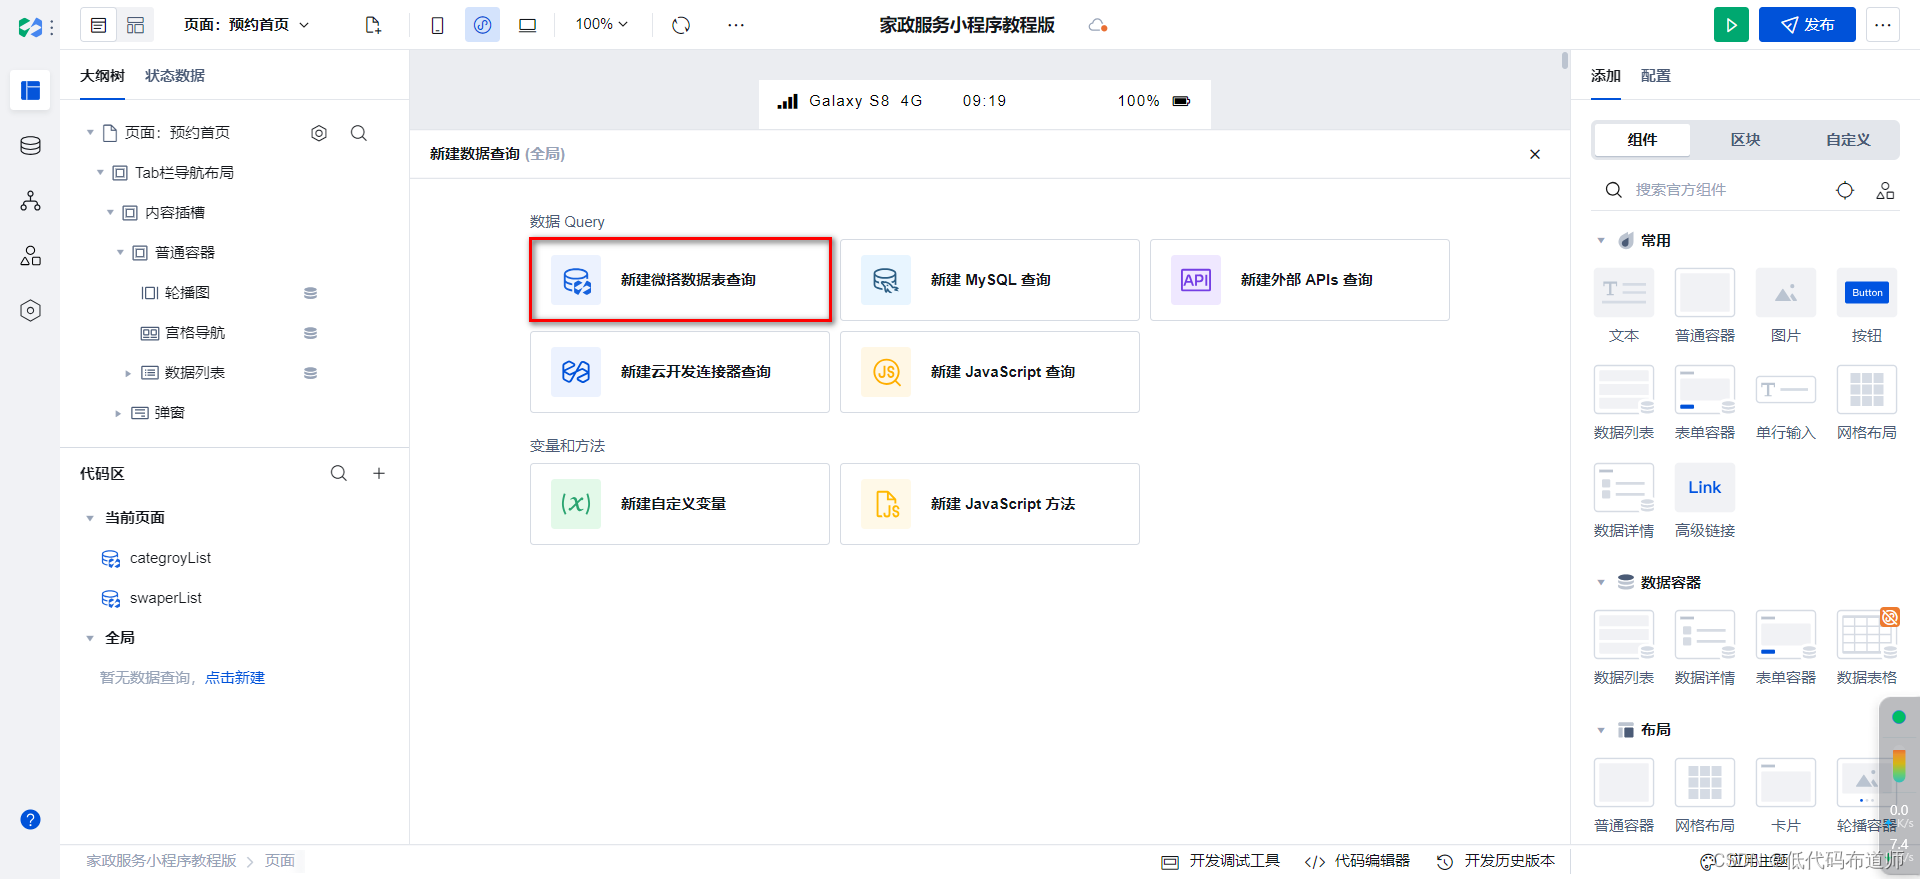Select mini program preview mode
The height and width of the screenshot is (879, 1920).
pos(482,25)
